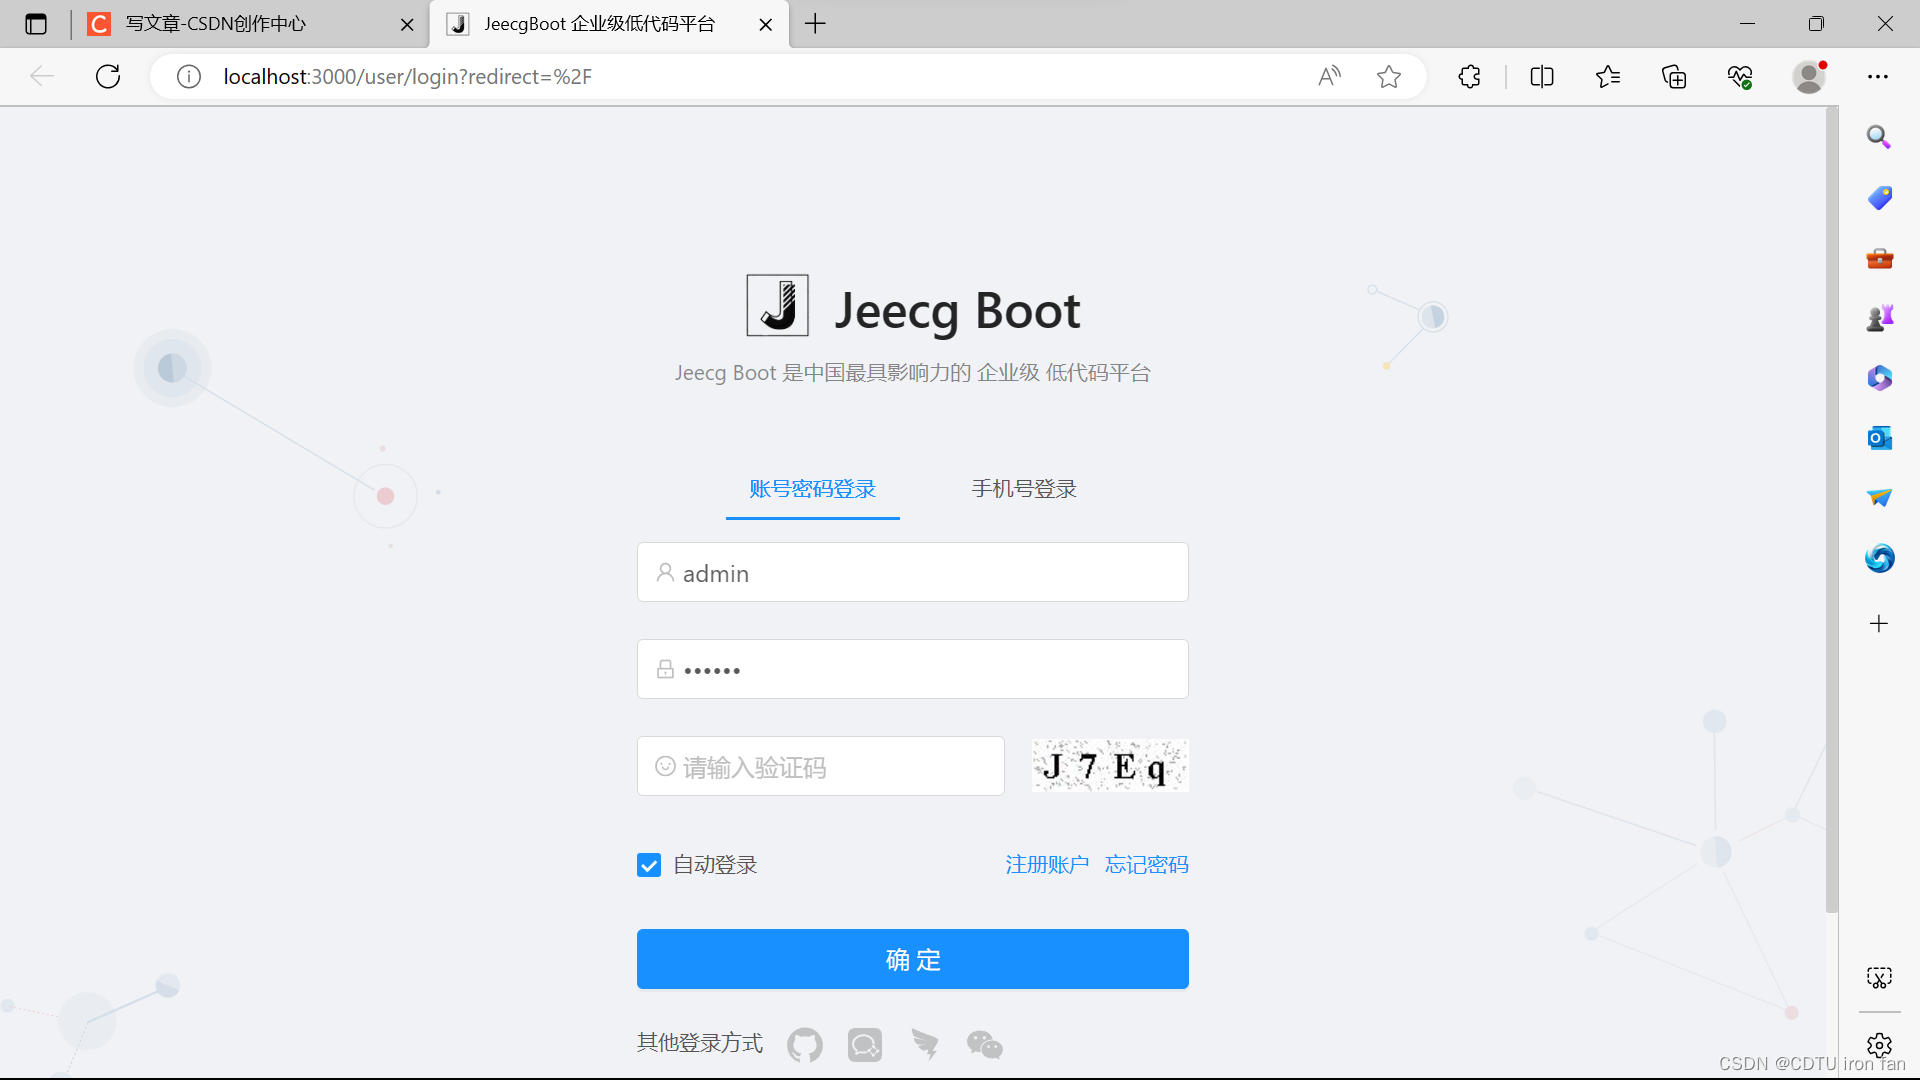Sign in using the QQ icon
The height and width of the screenshot is (1080, 1920).
click(x=865, y=1045)
